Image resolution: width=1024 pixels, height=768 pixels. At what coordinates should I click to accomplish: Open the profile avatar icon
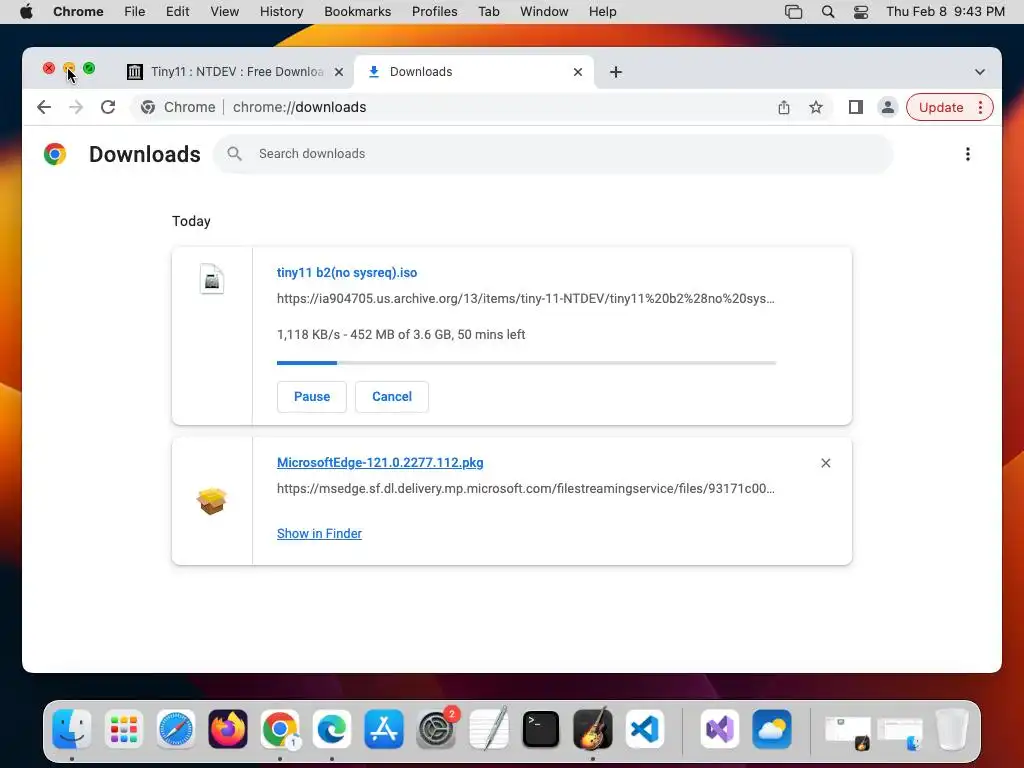(888, 107)
